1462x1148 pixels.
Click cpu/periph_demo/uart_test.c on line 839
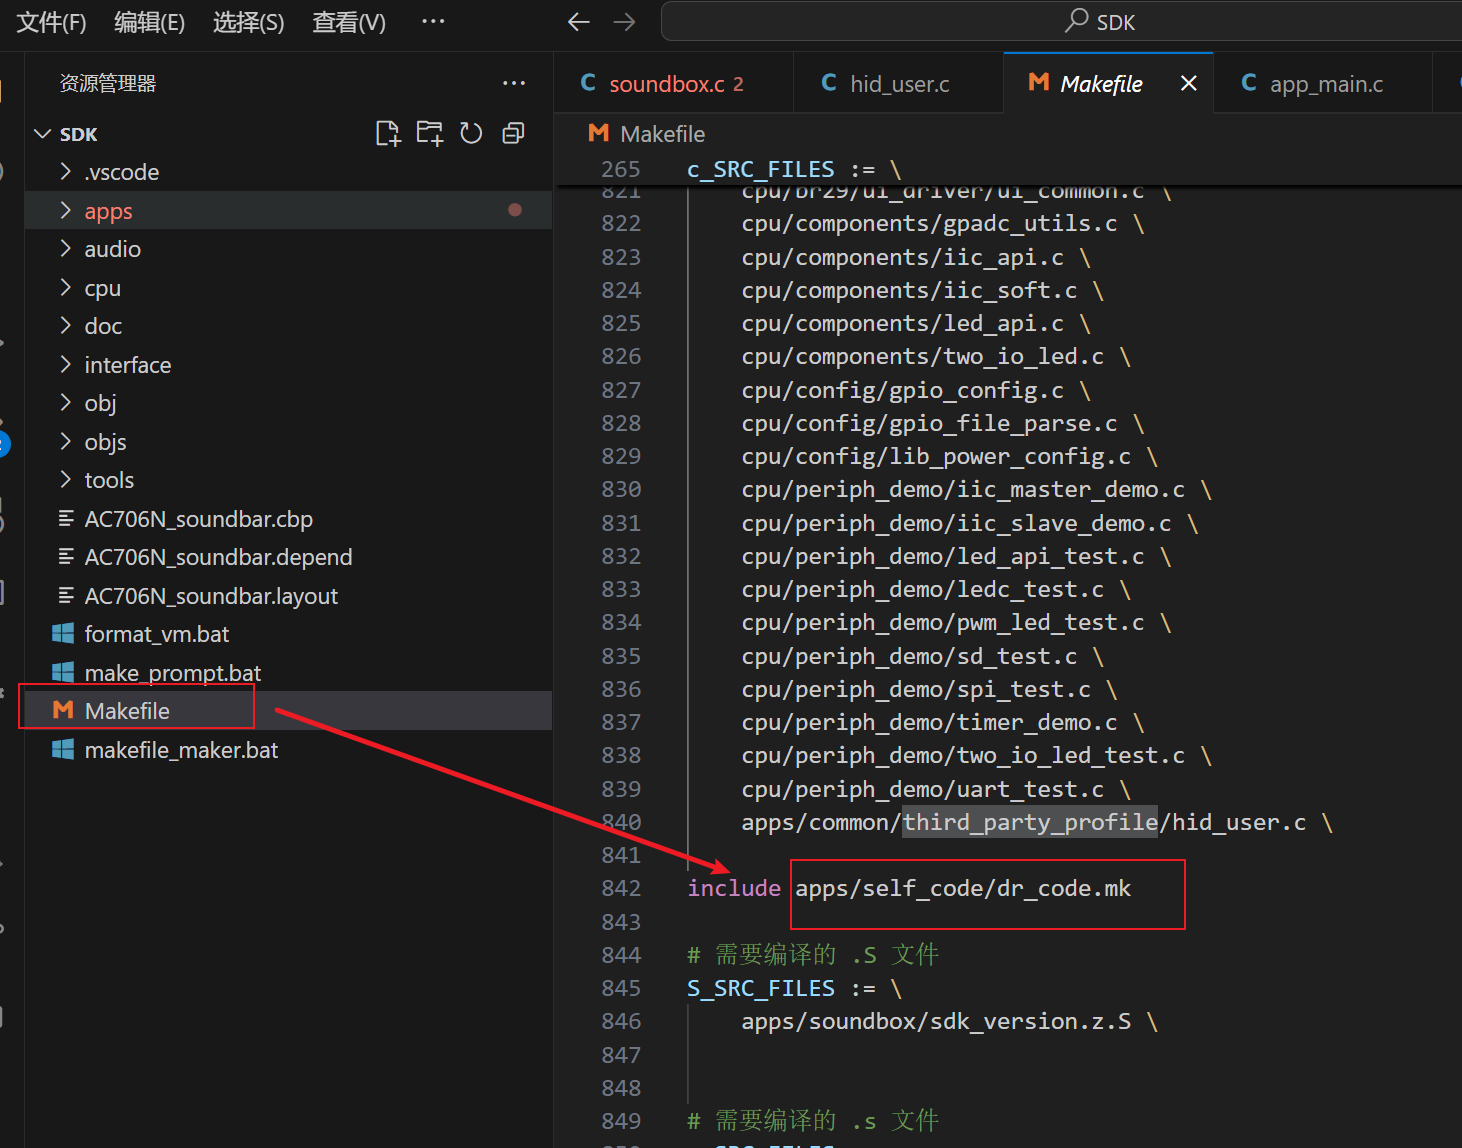pyautogui.click(x=922, y=789)
